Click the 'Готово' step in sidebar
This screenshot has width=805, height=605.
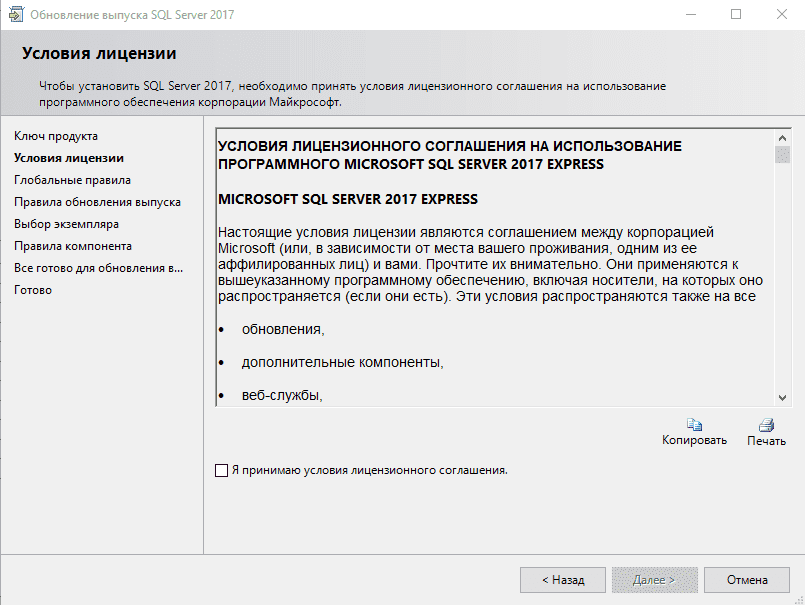[33, 290]
